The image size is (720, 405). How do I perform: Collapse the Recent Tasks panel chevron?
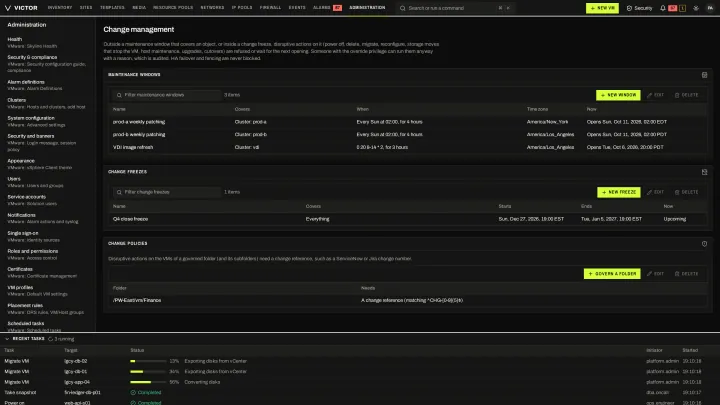[x=7, y=339]
